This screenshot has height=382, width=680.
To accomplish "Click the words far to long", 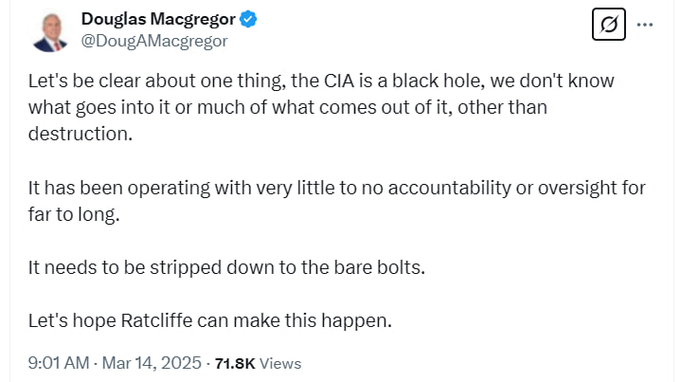I will point(74,215).
